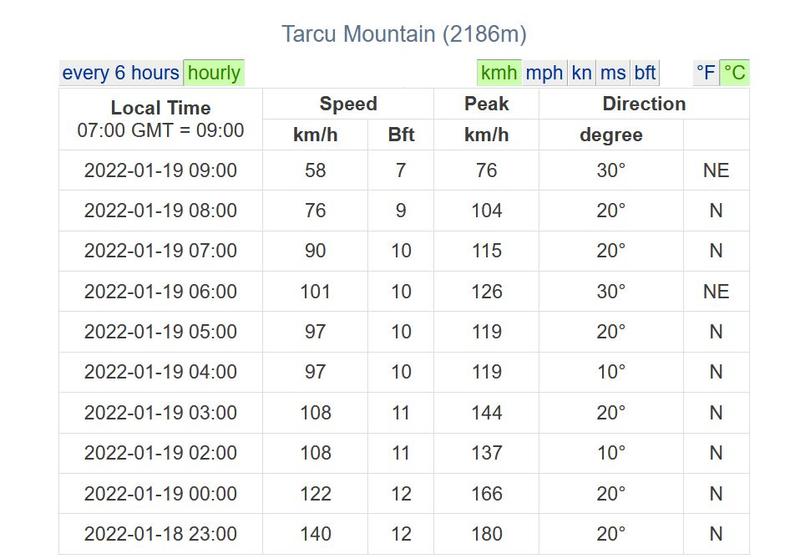800x559 pixels.
Task: Set wind speed unit to kmh
Action: coord(499,73)
